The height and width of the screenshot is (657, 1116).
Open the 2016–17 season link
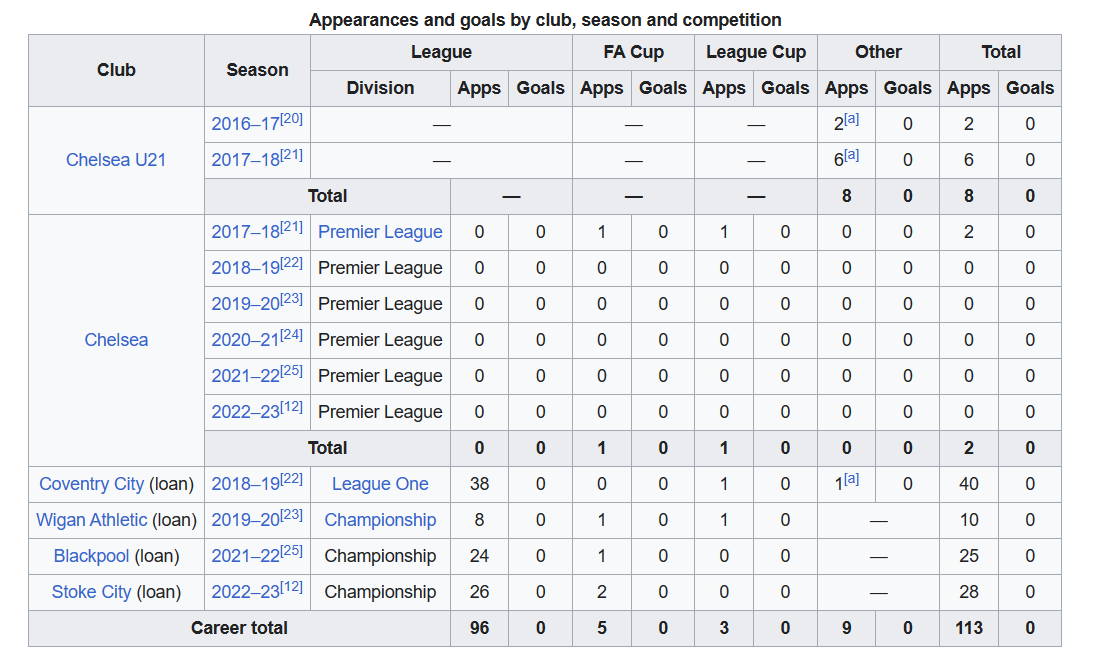click(x=246, y=125)
